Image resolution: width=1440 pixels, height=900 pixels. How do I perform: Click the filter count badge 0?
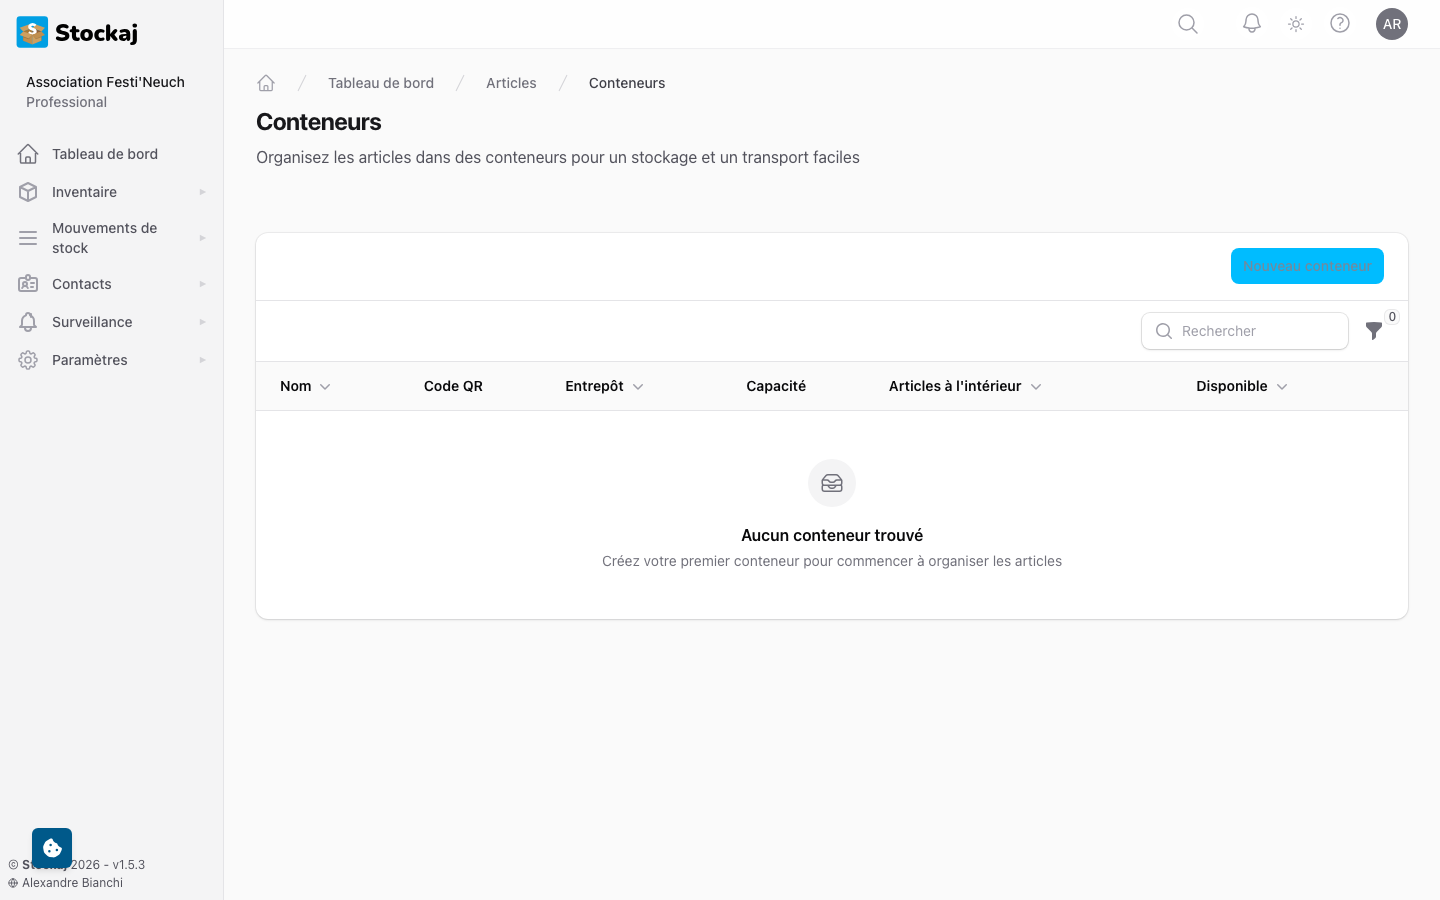pos(1392,317)
